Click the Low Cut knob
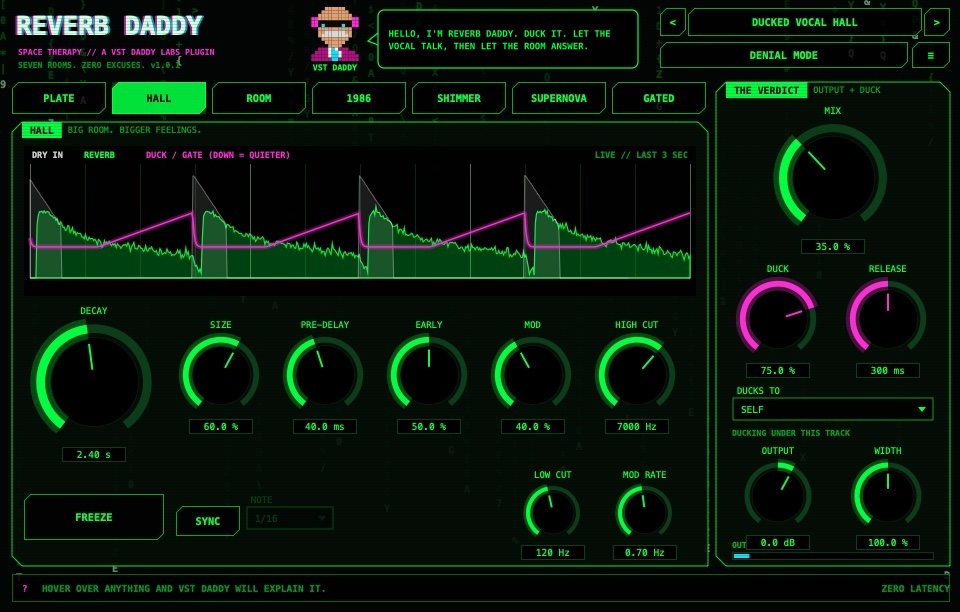 coord(552,513)
